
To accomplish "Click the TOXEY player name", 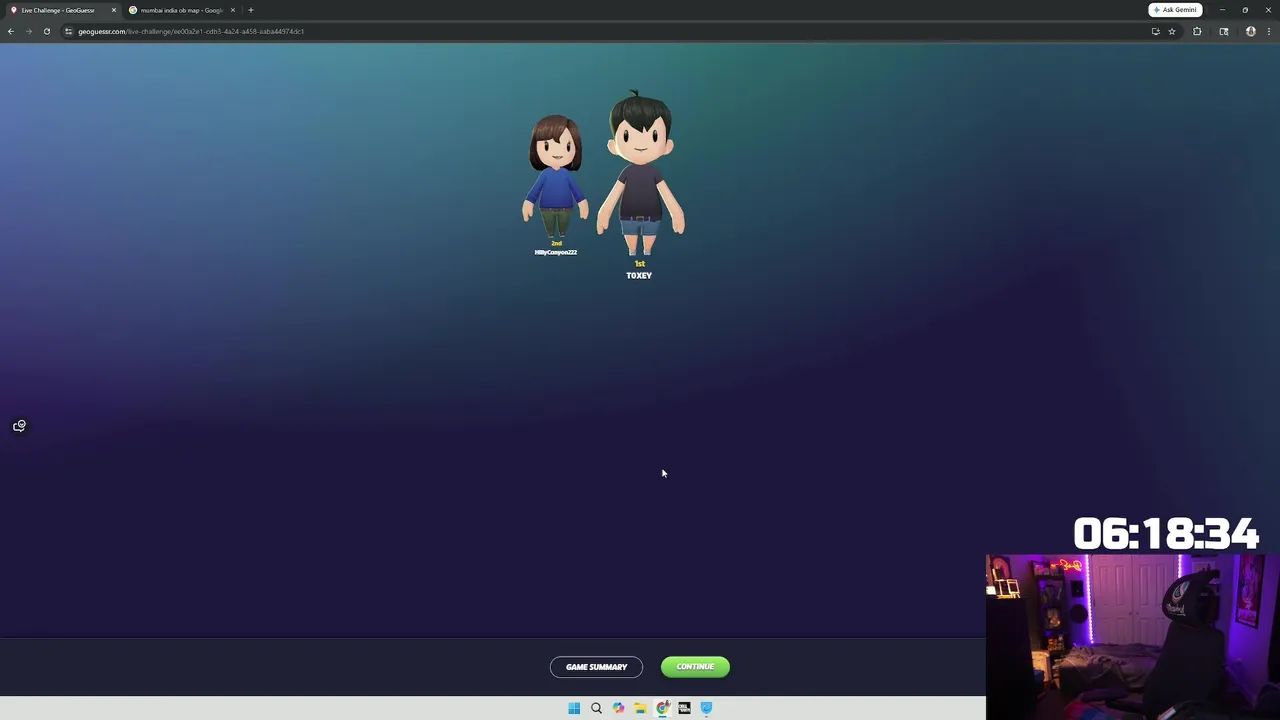I will pyautogui.click(x=639, y=275).
